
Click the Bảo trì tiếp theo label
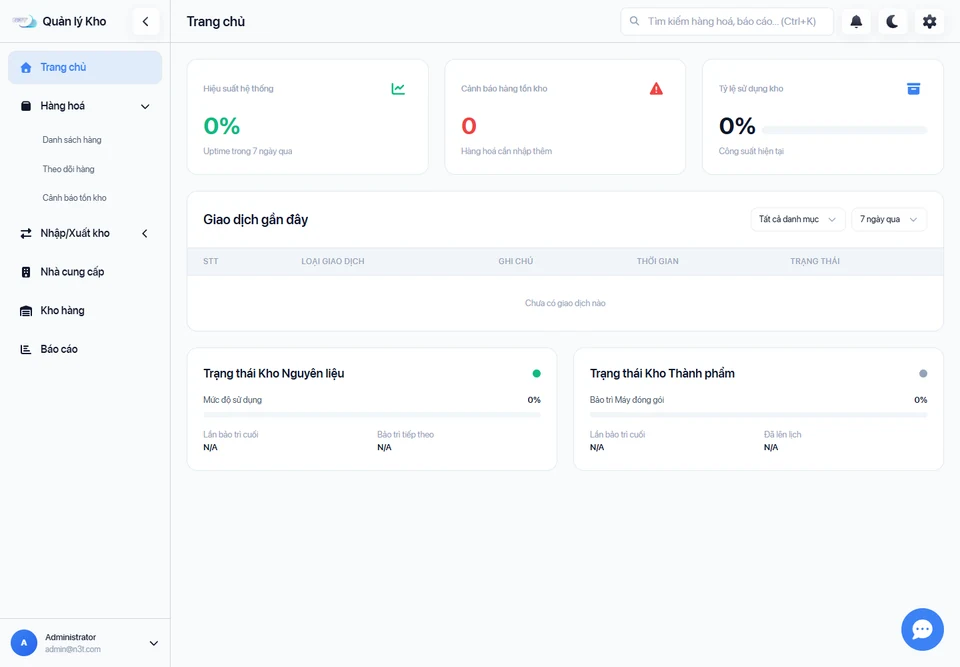click(x=405, y=434)
